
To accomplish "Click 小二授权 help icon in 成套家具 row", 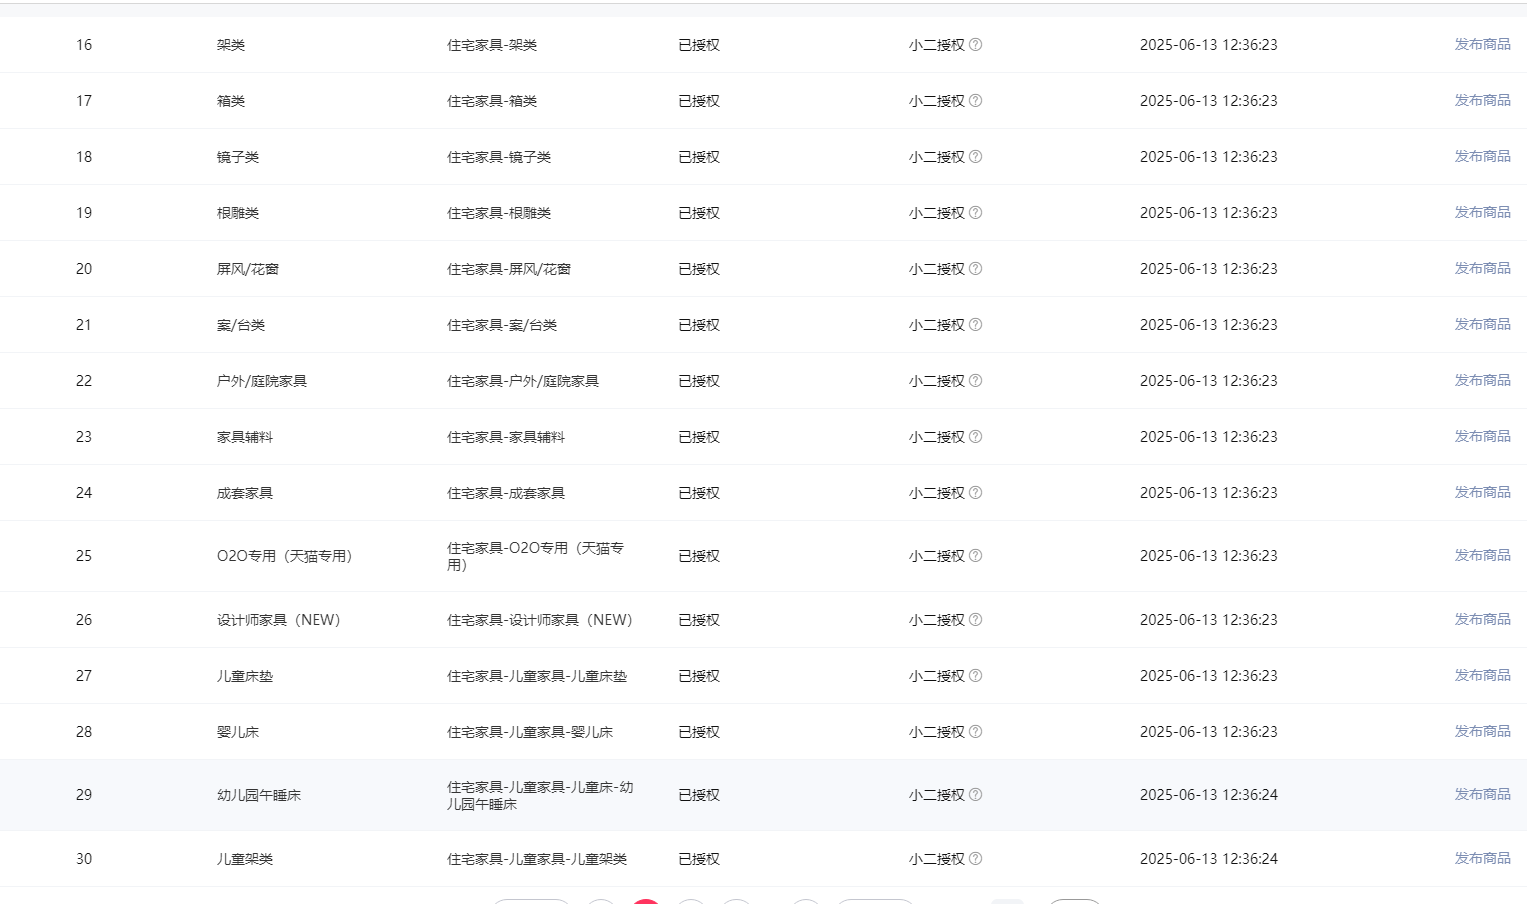I will click(x=975, y=493).
